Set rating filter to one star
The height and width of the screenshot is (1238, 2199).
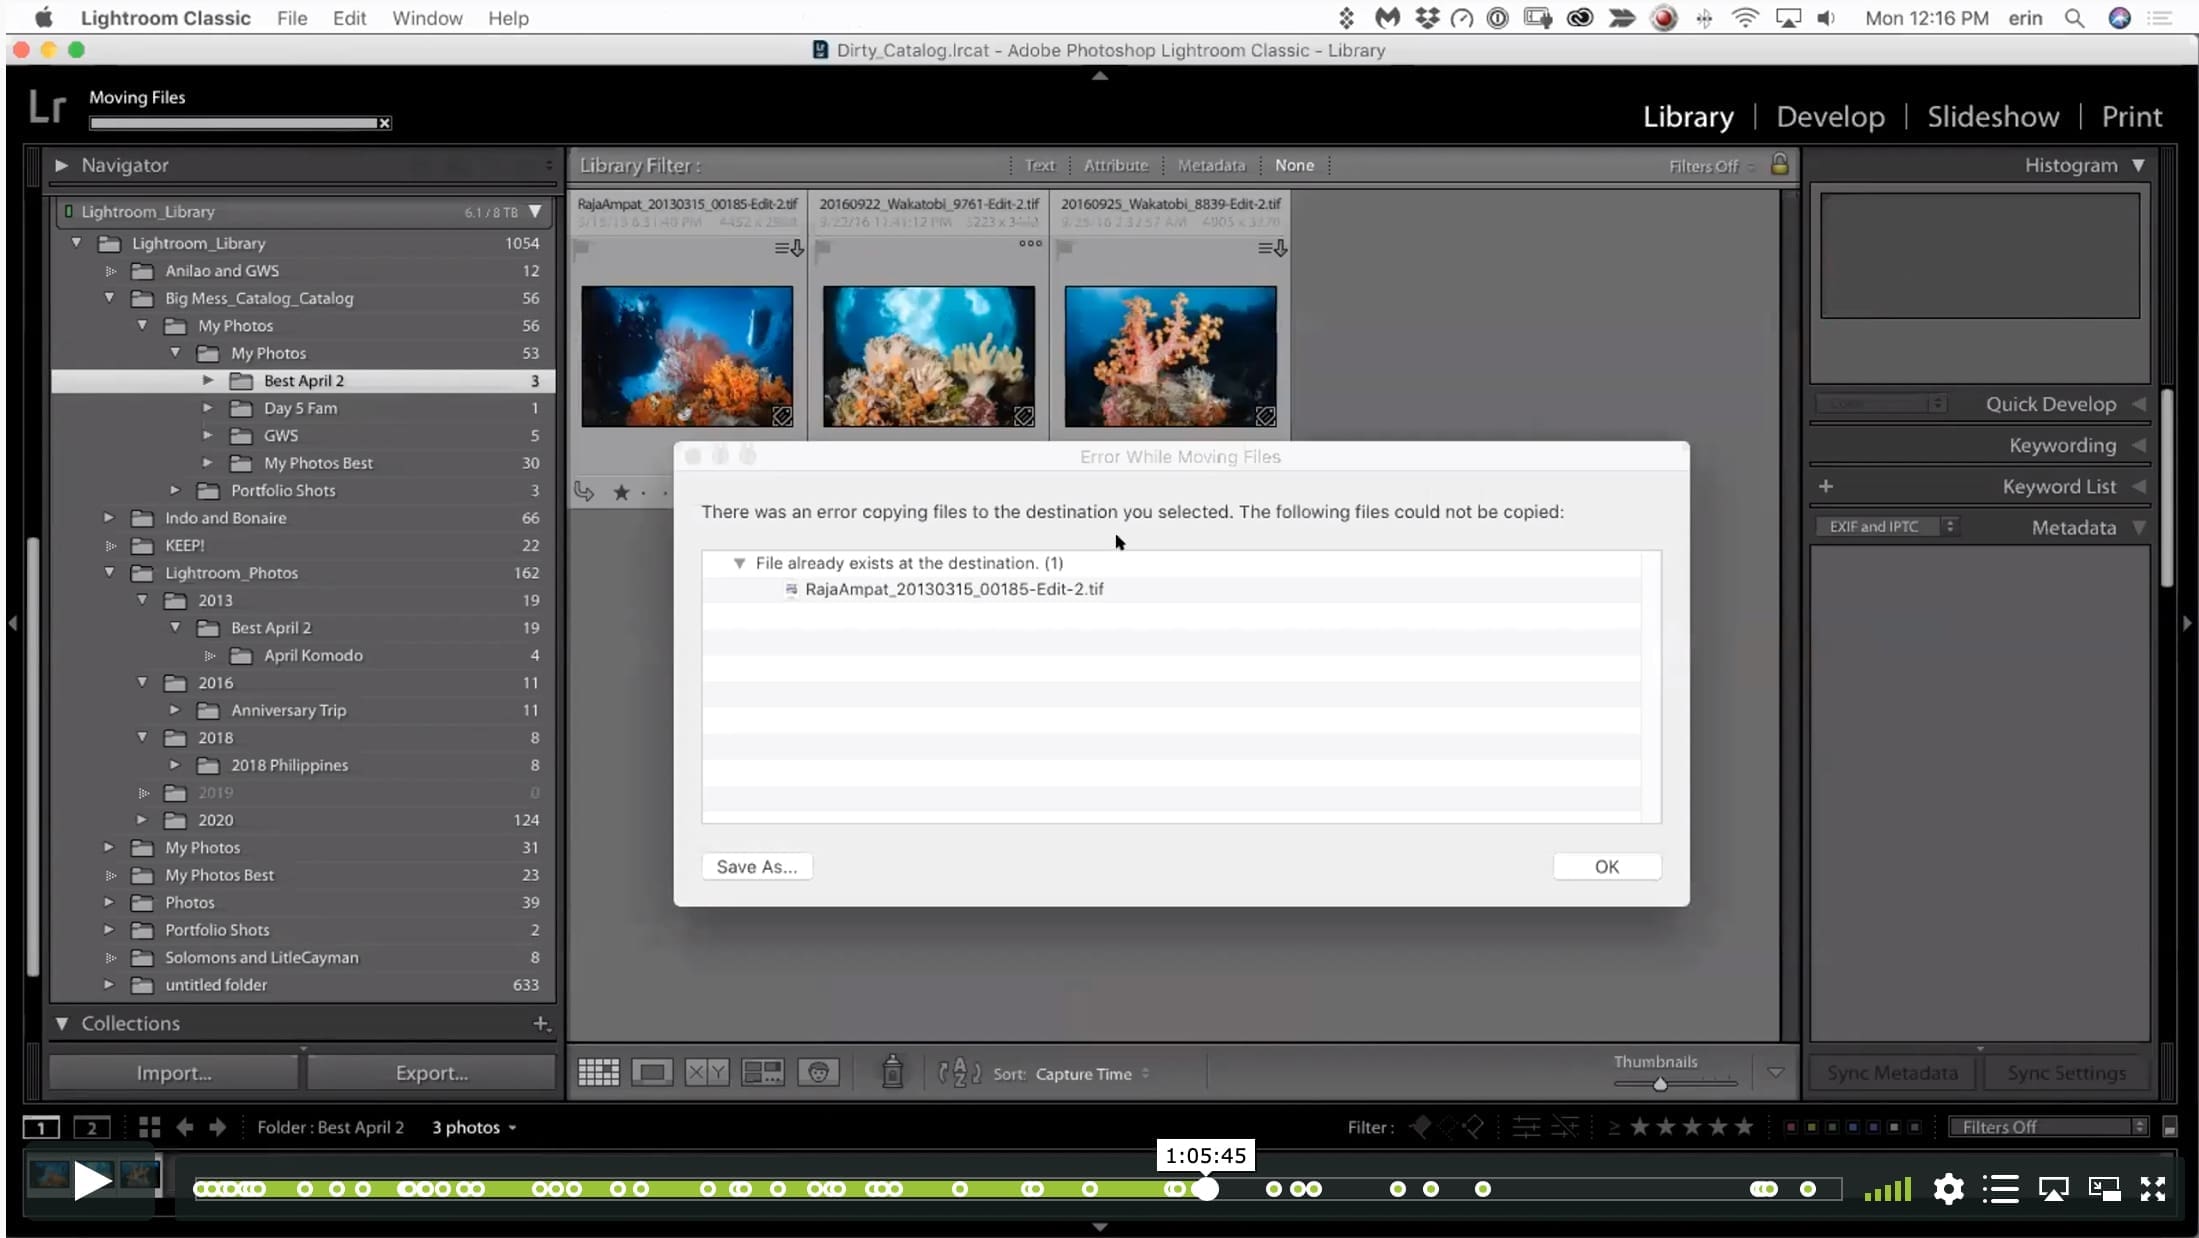(x=1640, y=1127)
